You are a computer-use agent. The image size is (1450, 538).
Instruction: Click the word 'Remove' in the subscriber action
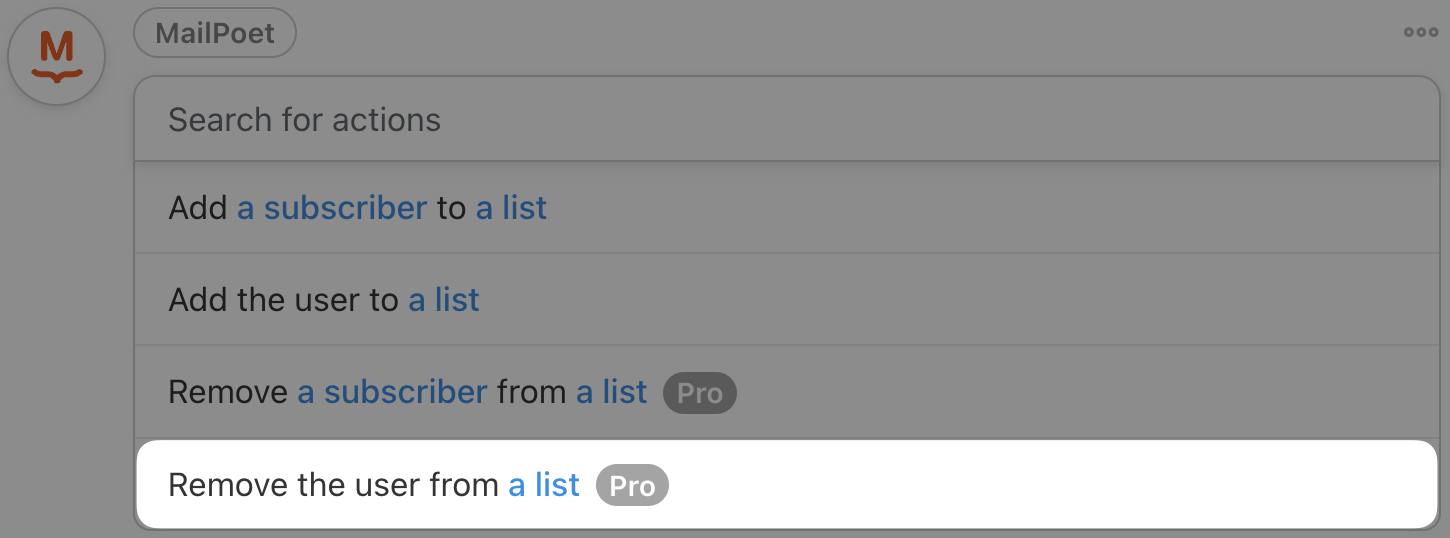(x=228, y=392)
